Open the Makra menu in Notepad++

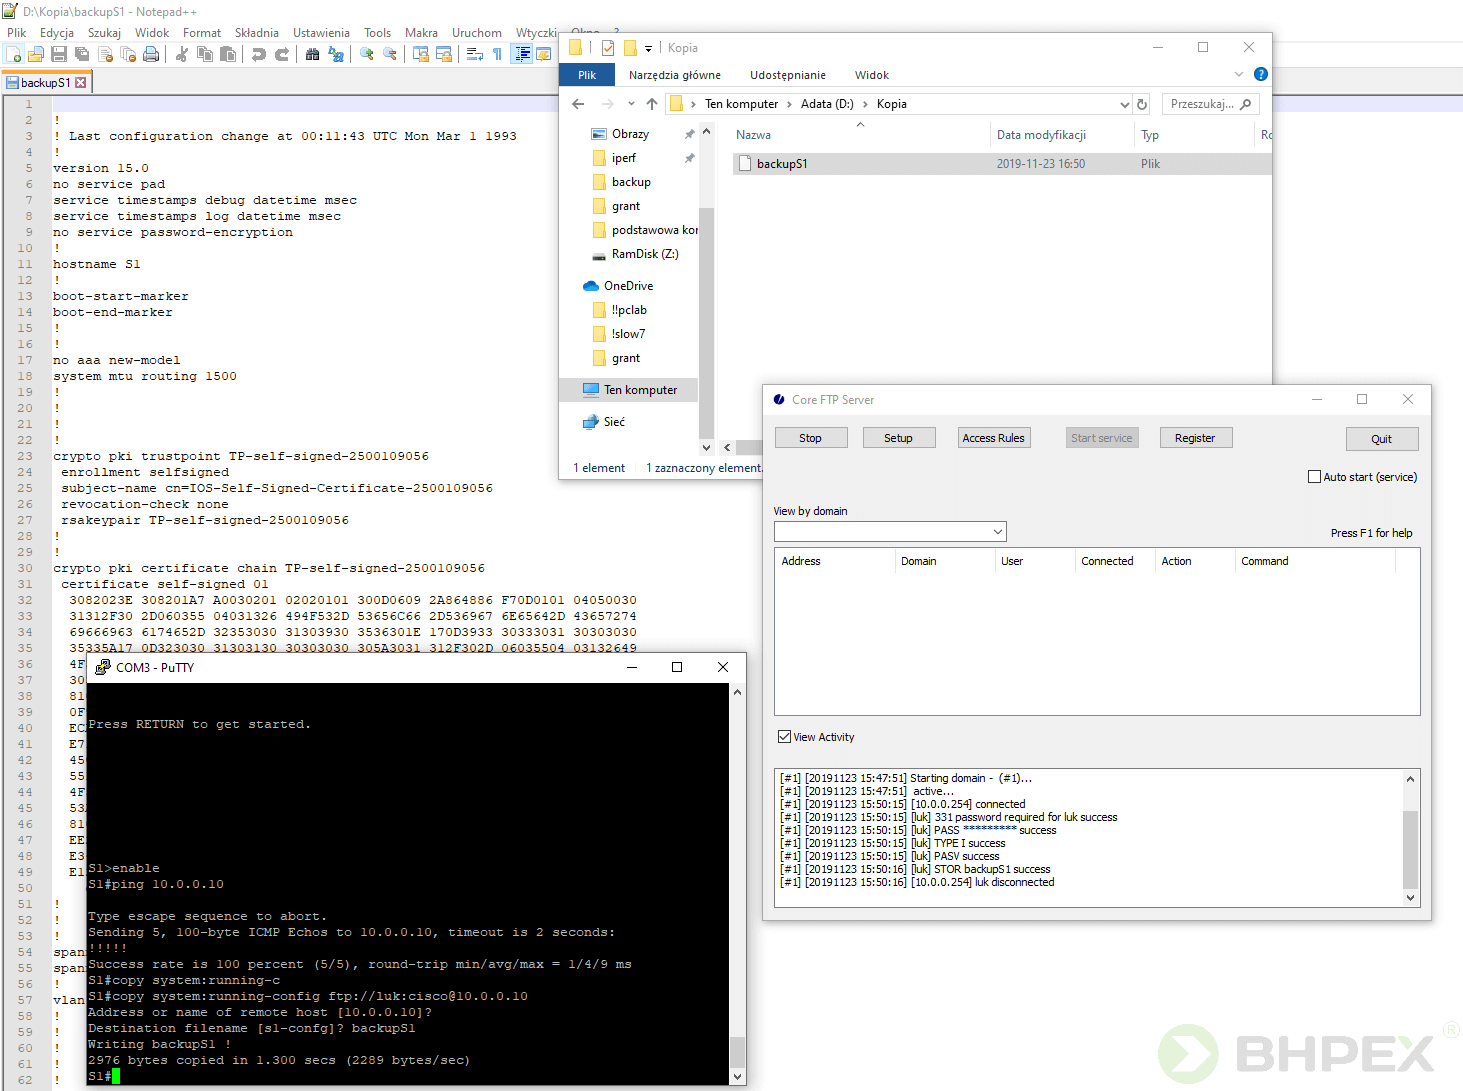(x=421, y=33)
